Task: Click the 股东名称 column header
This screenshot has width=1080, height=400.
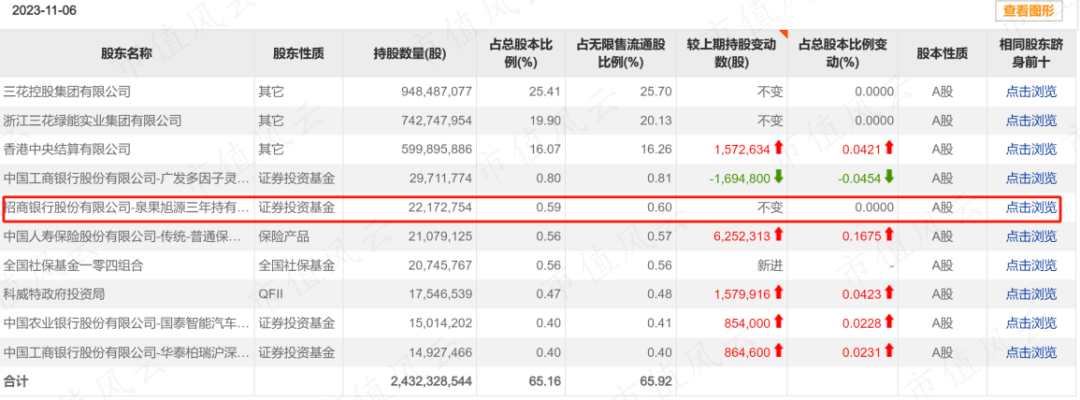Action: click(127, 54)
